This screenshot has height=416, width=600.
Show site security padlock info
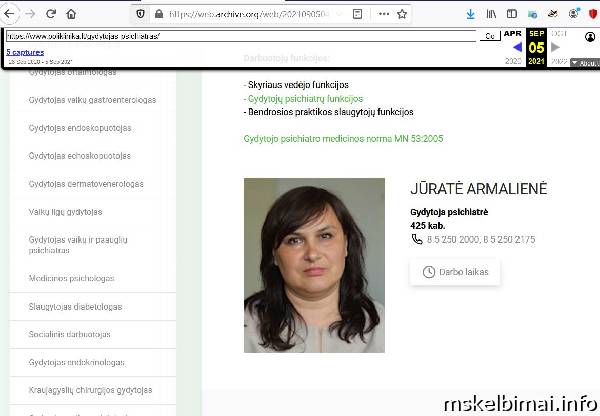pos(159,14)
